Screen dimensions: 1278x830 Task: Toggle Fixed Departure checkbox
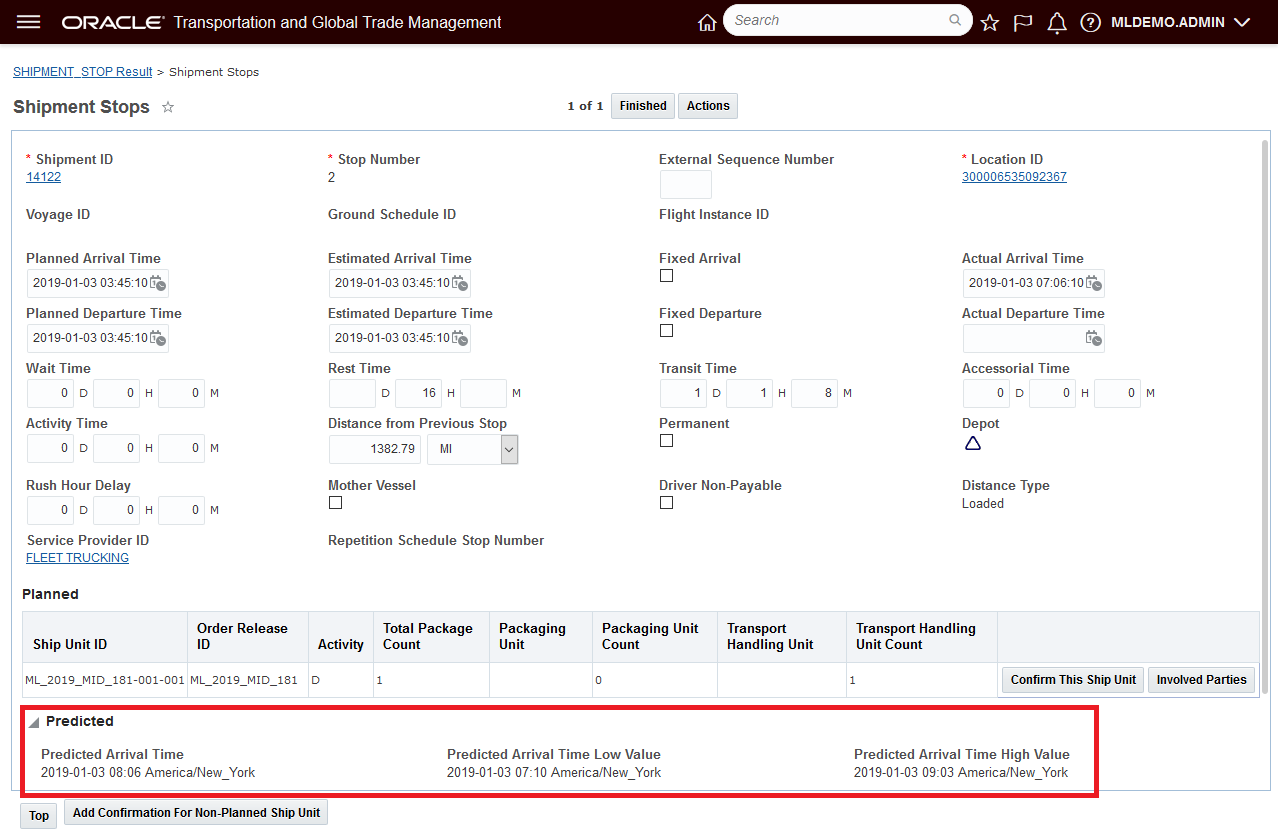click(x=667, y=331)
